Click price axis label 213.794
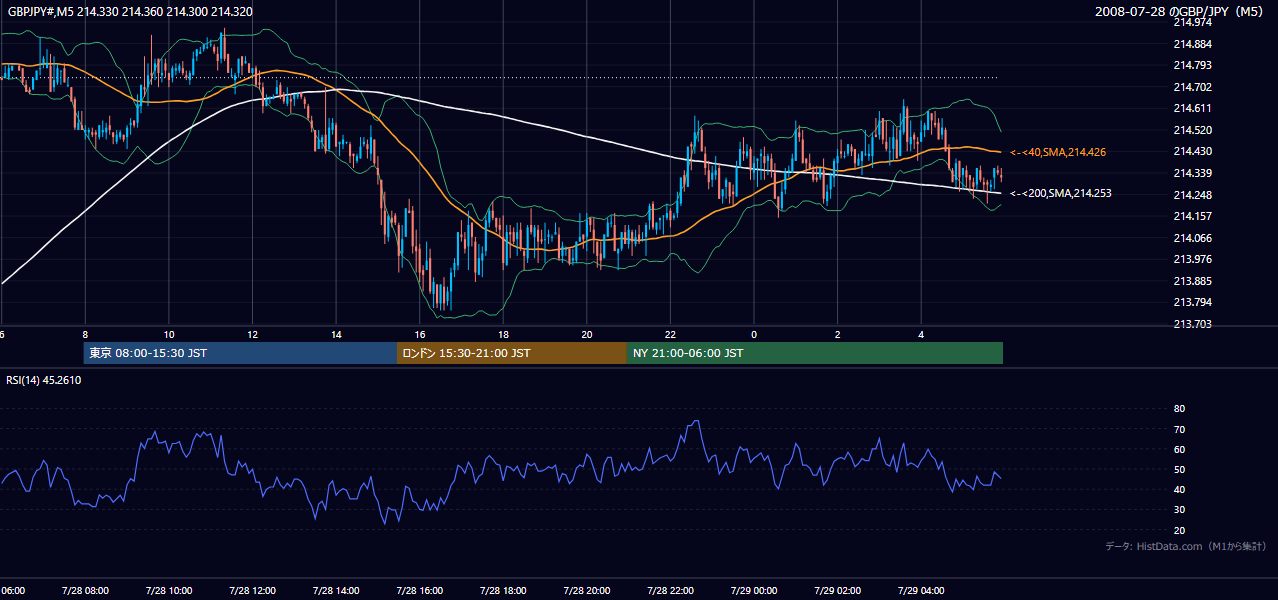Viewport: 1278px width, 600px height. pyautogui.click(x=1191, y=302)
